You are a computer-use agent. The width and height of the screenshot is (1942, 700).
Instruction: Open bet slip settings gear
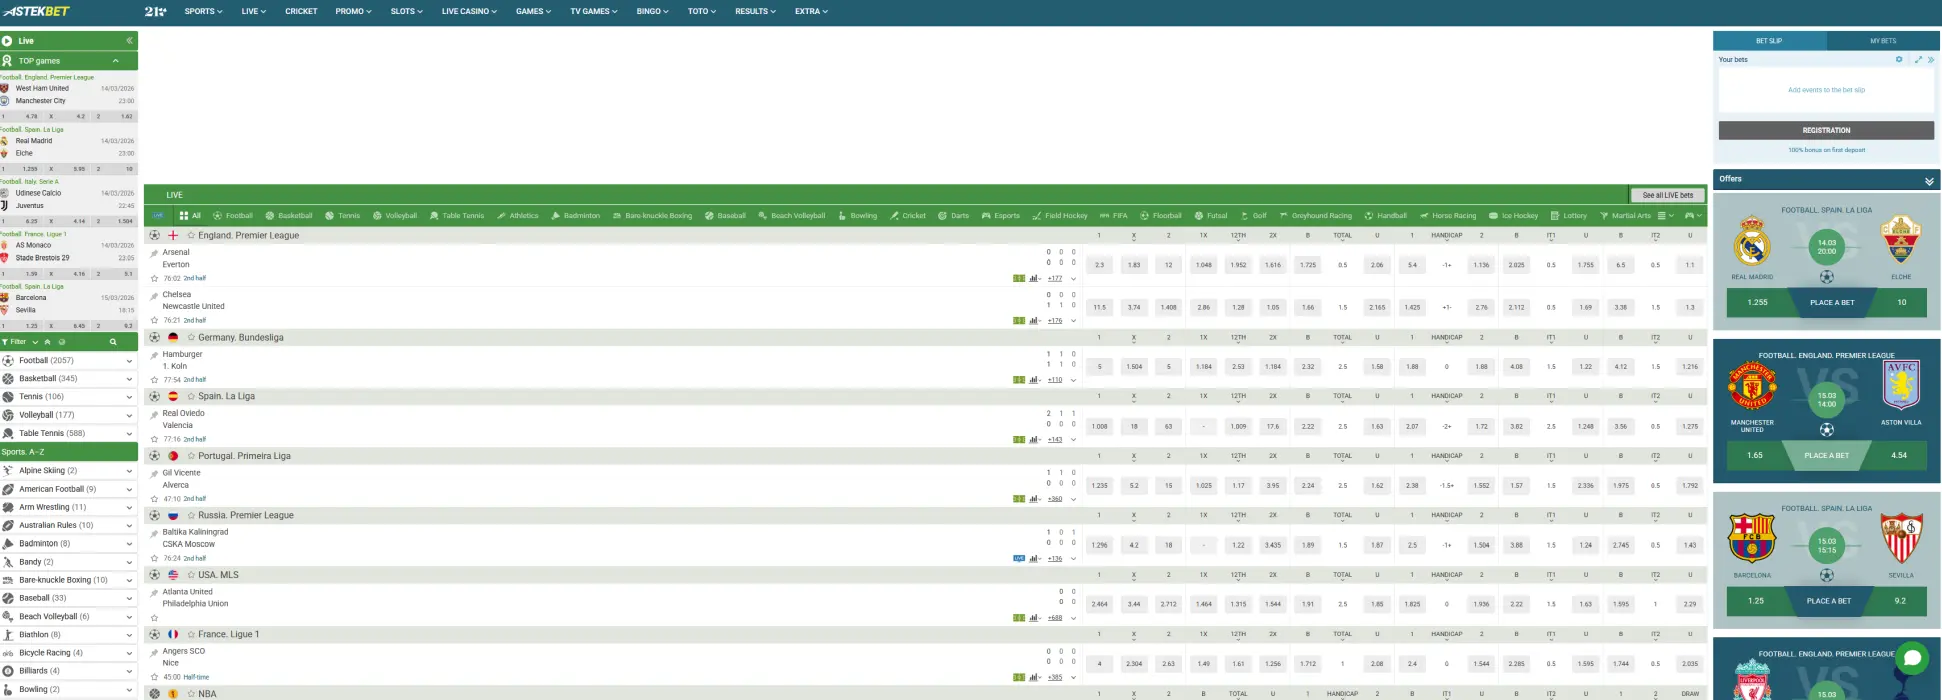[1899, 60]
